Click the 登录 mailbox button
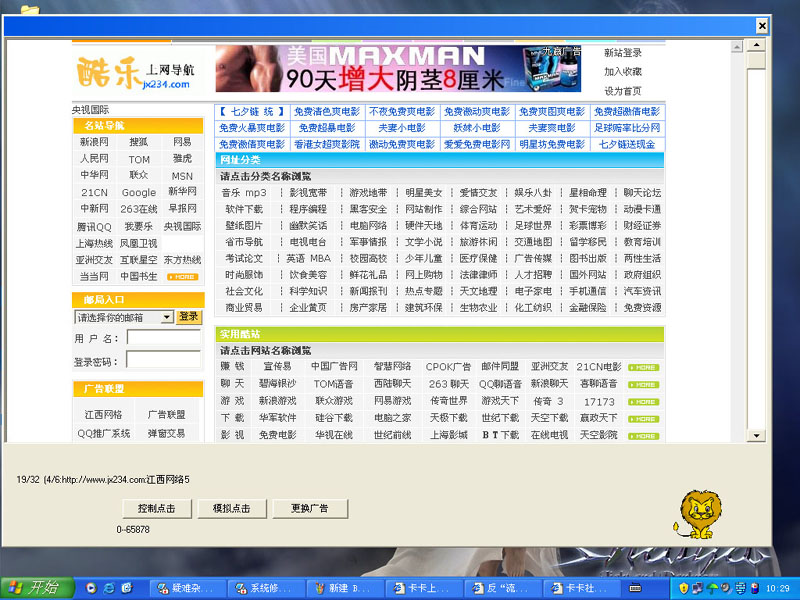 (x=189, y=317)
